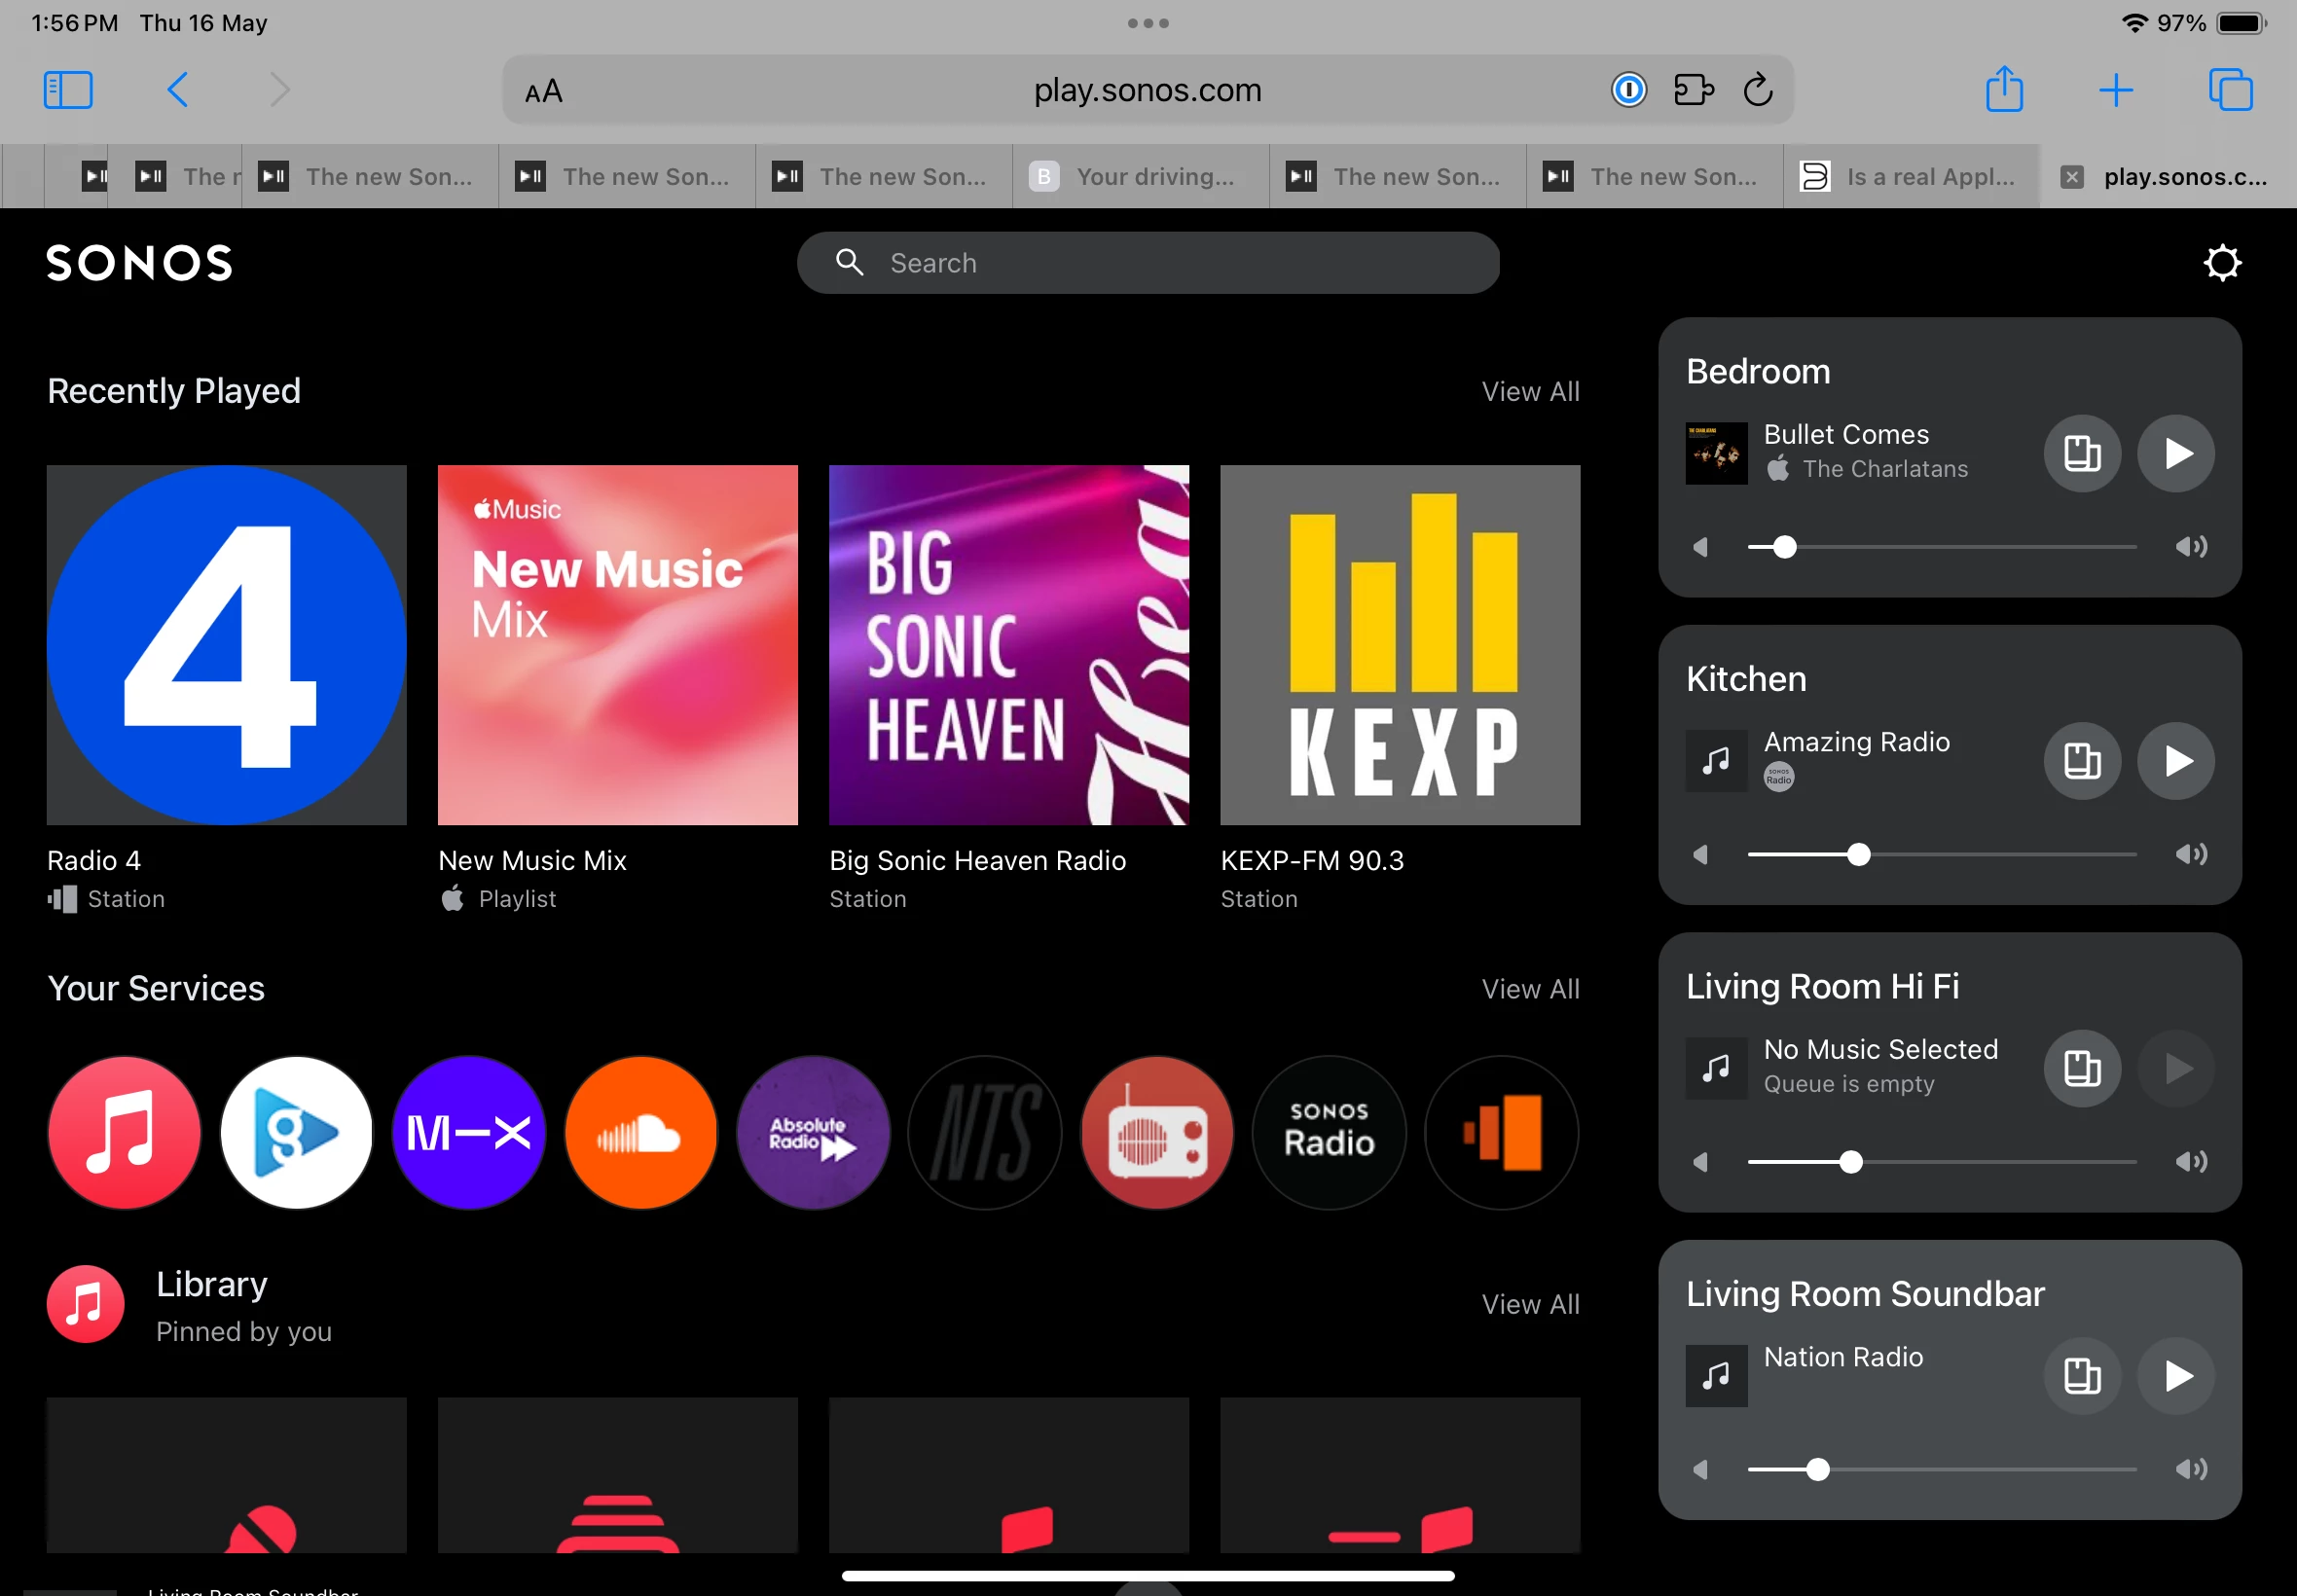Open Sonos settings gear

click(x=2222, y=263)
